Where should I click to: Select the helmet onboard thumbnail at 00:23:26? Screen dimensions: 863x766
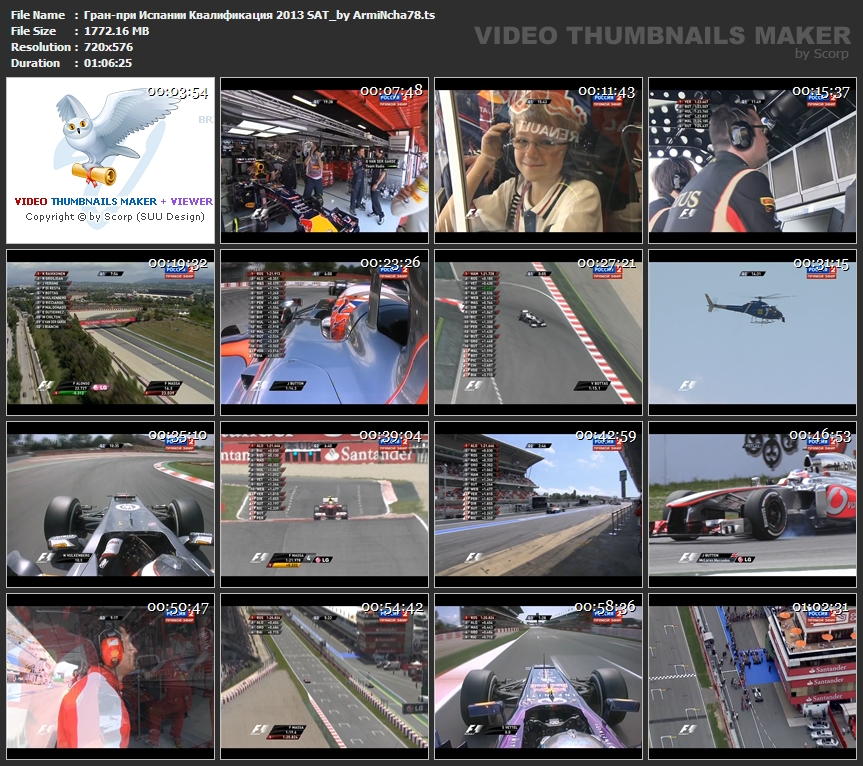coord(324,332)
